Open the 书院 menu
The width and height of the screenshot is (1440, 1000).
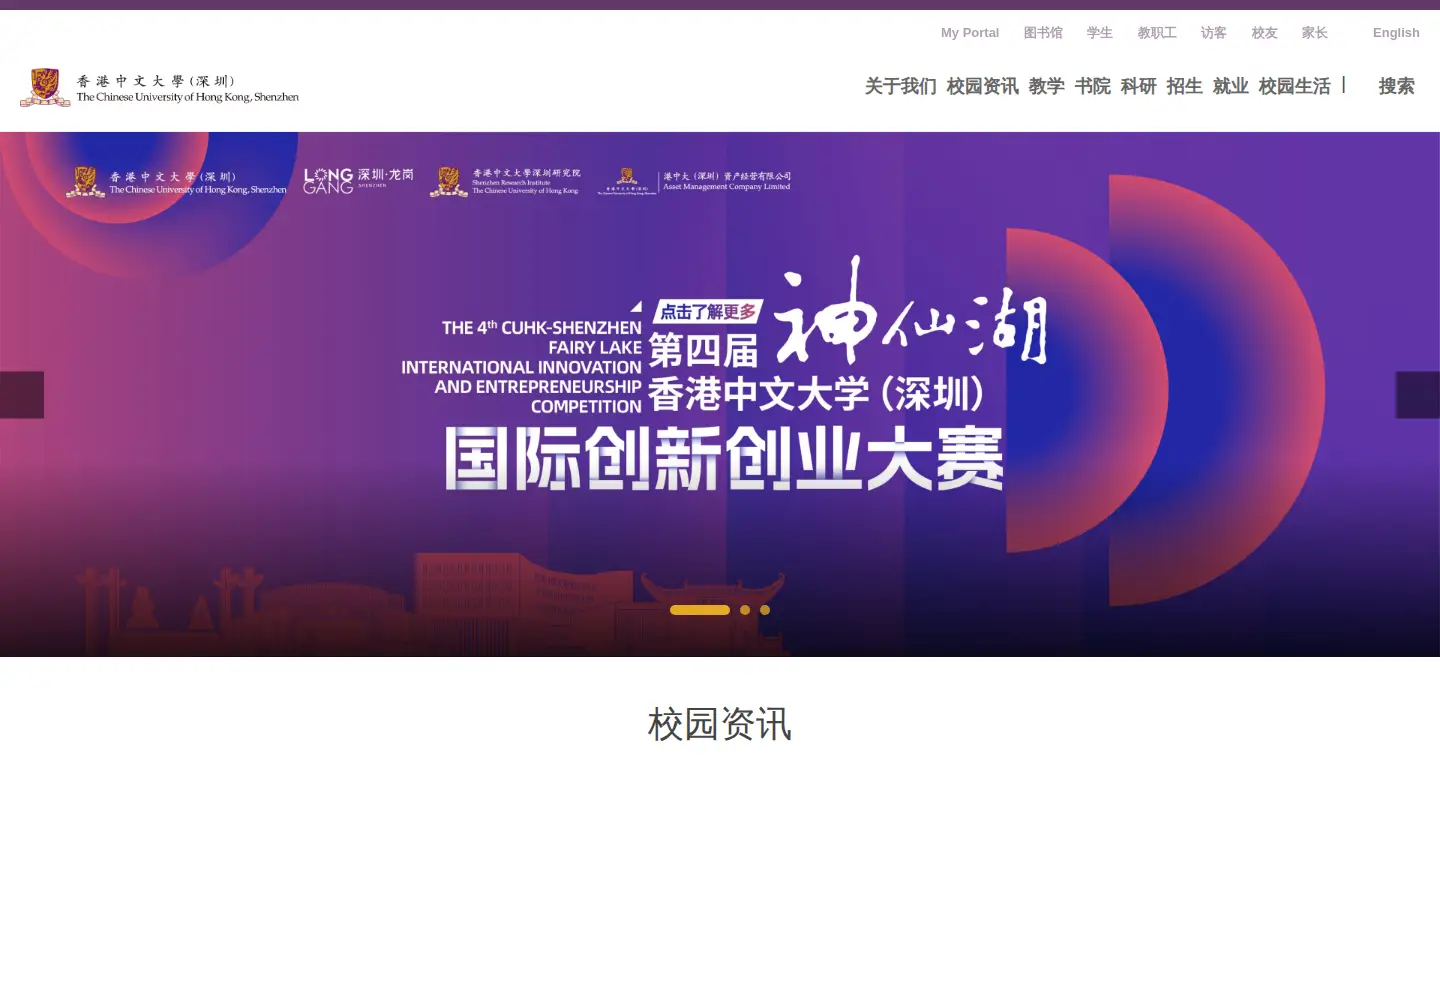1093,87
